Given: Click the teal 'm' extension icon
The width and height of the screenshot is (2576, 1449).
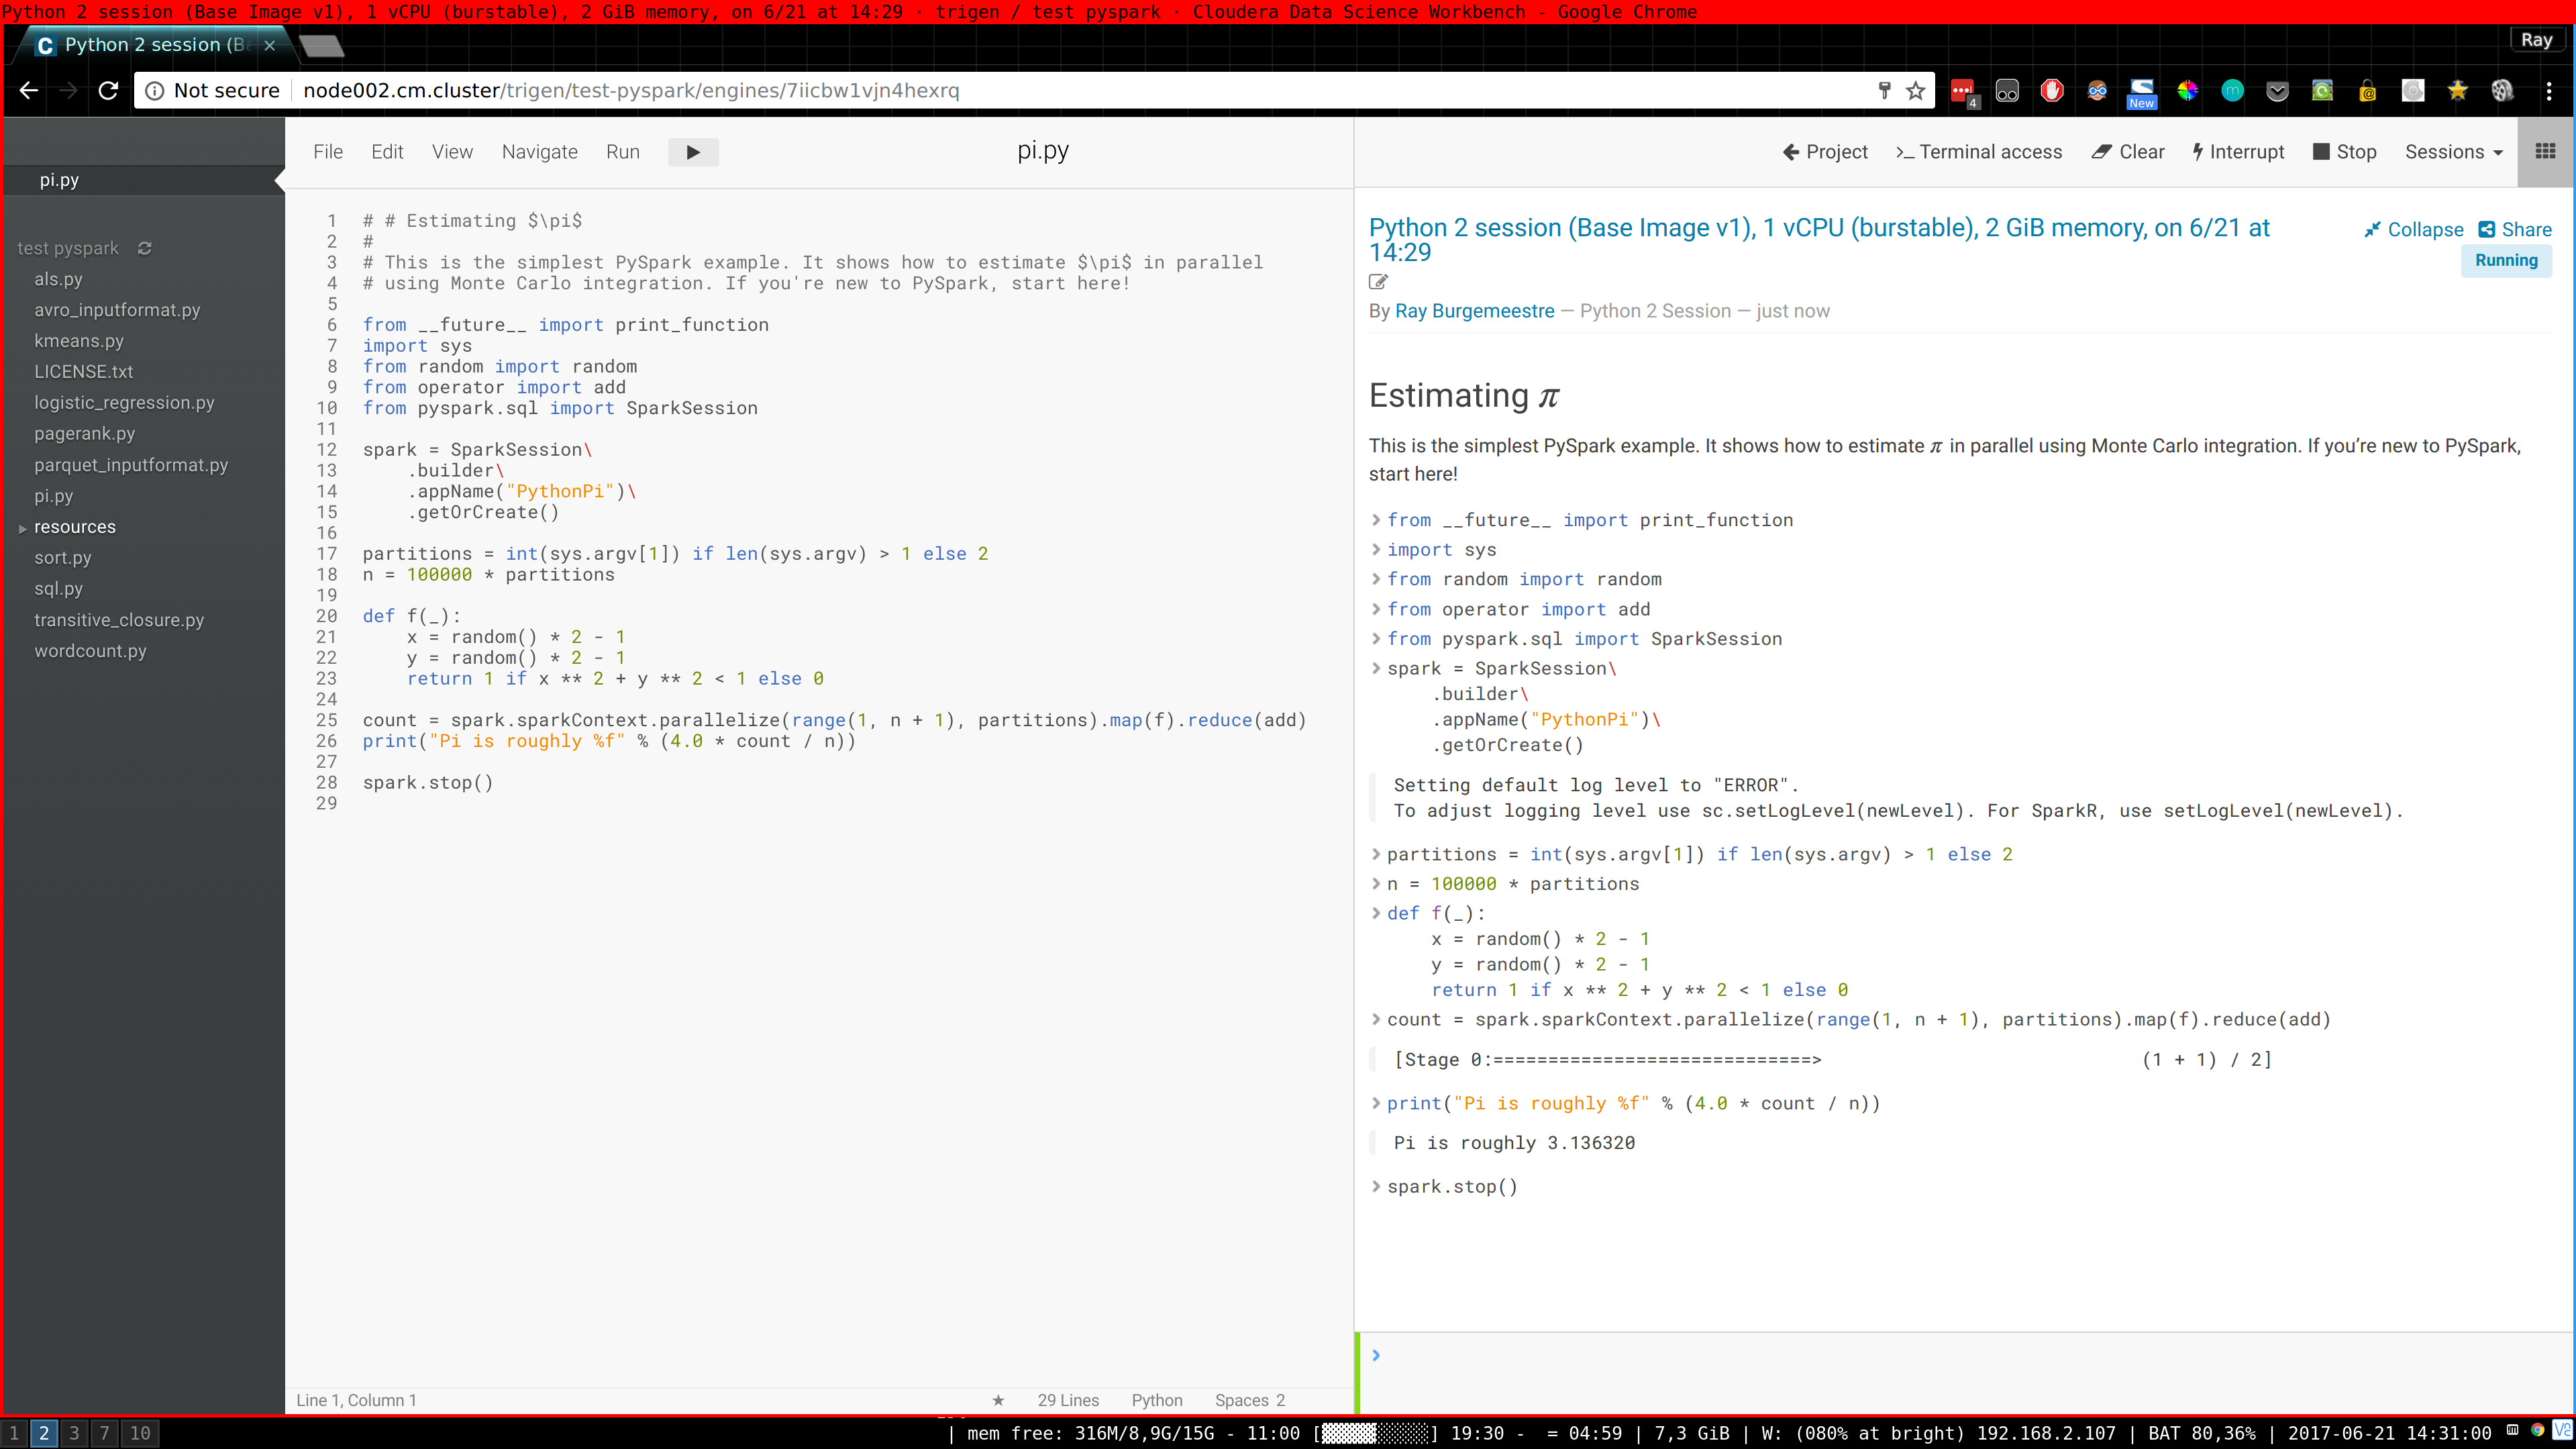Looking at the screenshot, I should 2232,91.
